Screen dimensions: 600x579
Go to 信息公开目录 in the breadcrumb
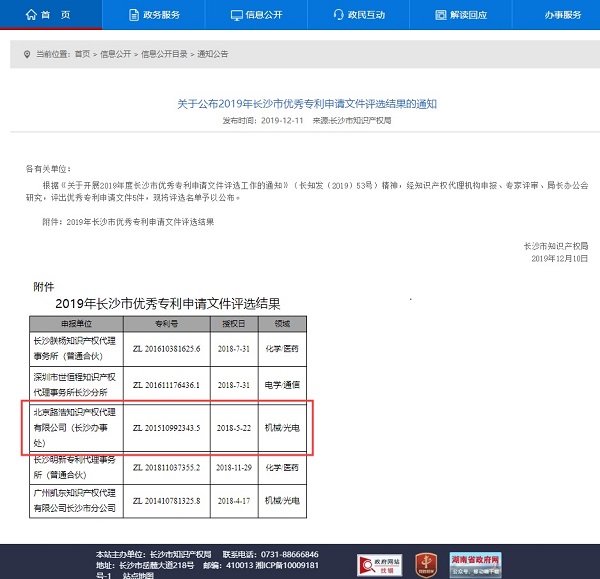[164, 54]
